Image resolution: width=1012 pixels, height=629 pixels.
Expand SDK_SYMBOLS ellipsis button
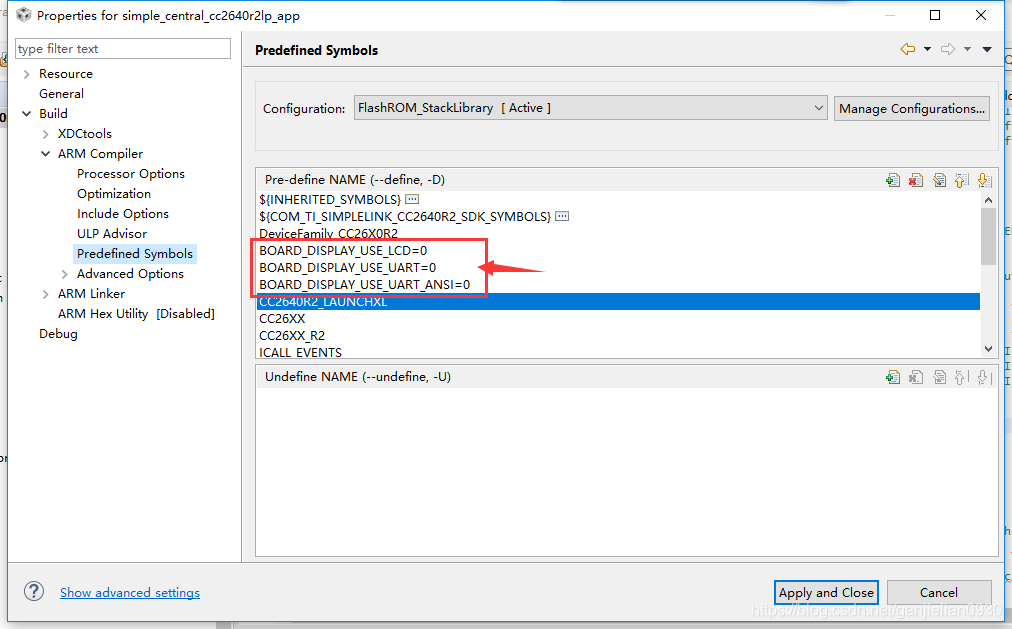(562, 215)
